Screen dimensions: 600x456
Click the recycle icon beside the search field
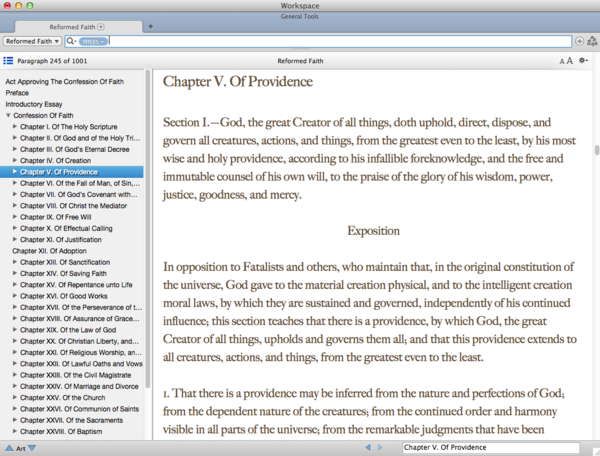click(592, 41)
